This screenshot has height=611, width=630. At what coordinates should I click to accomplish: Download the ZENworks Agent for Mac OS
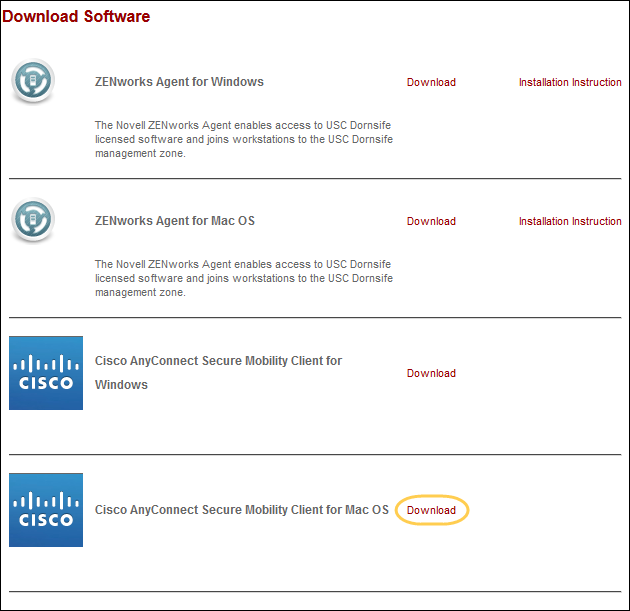click(431, 222)
